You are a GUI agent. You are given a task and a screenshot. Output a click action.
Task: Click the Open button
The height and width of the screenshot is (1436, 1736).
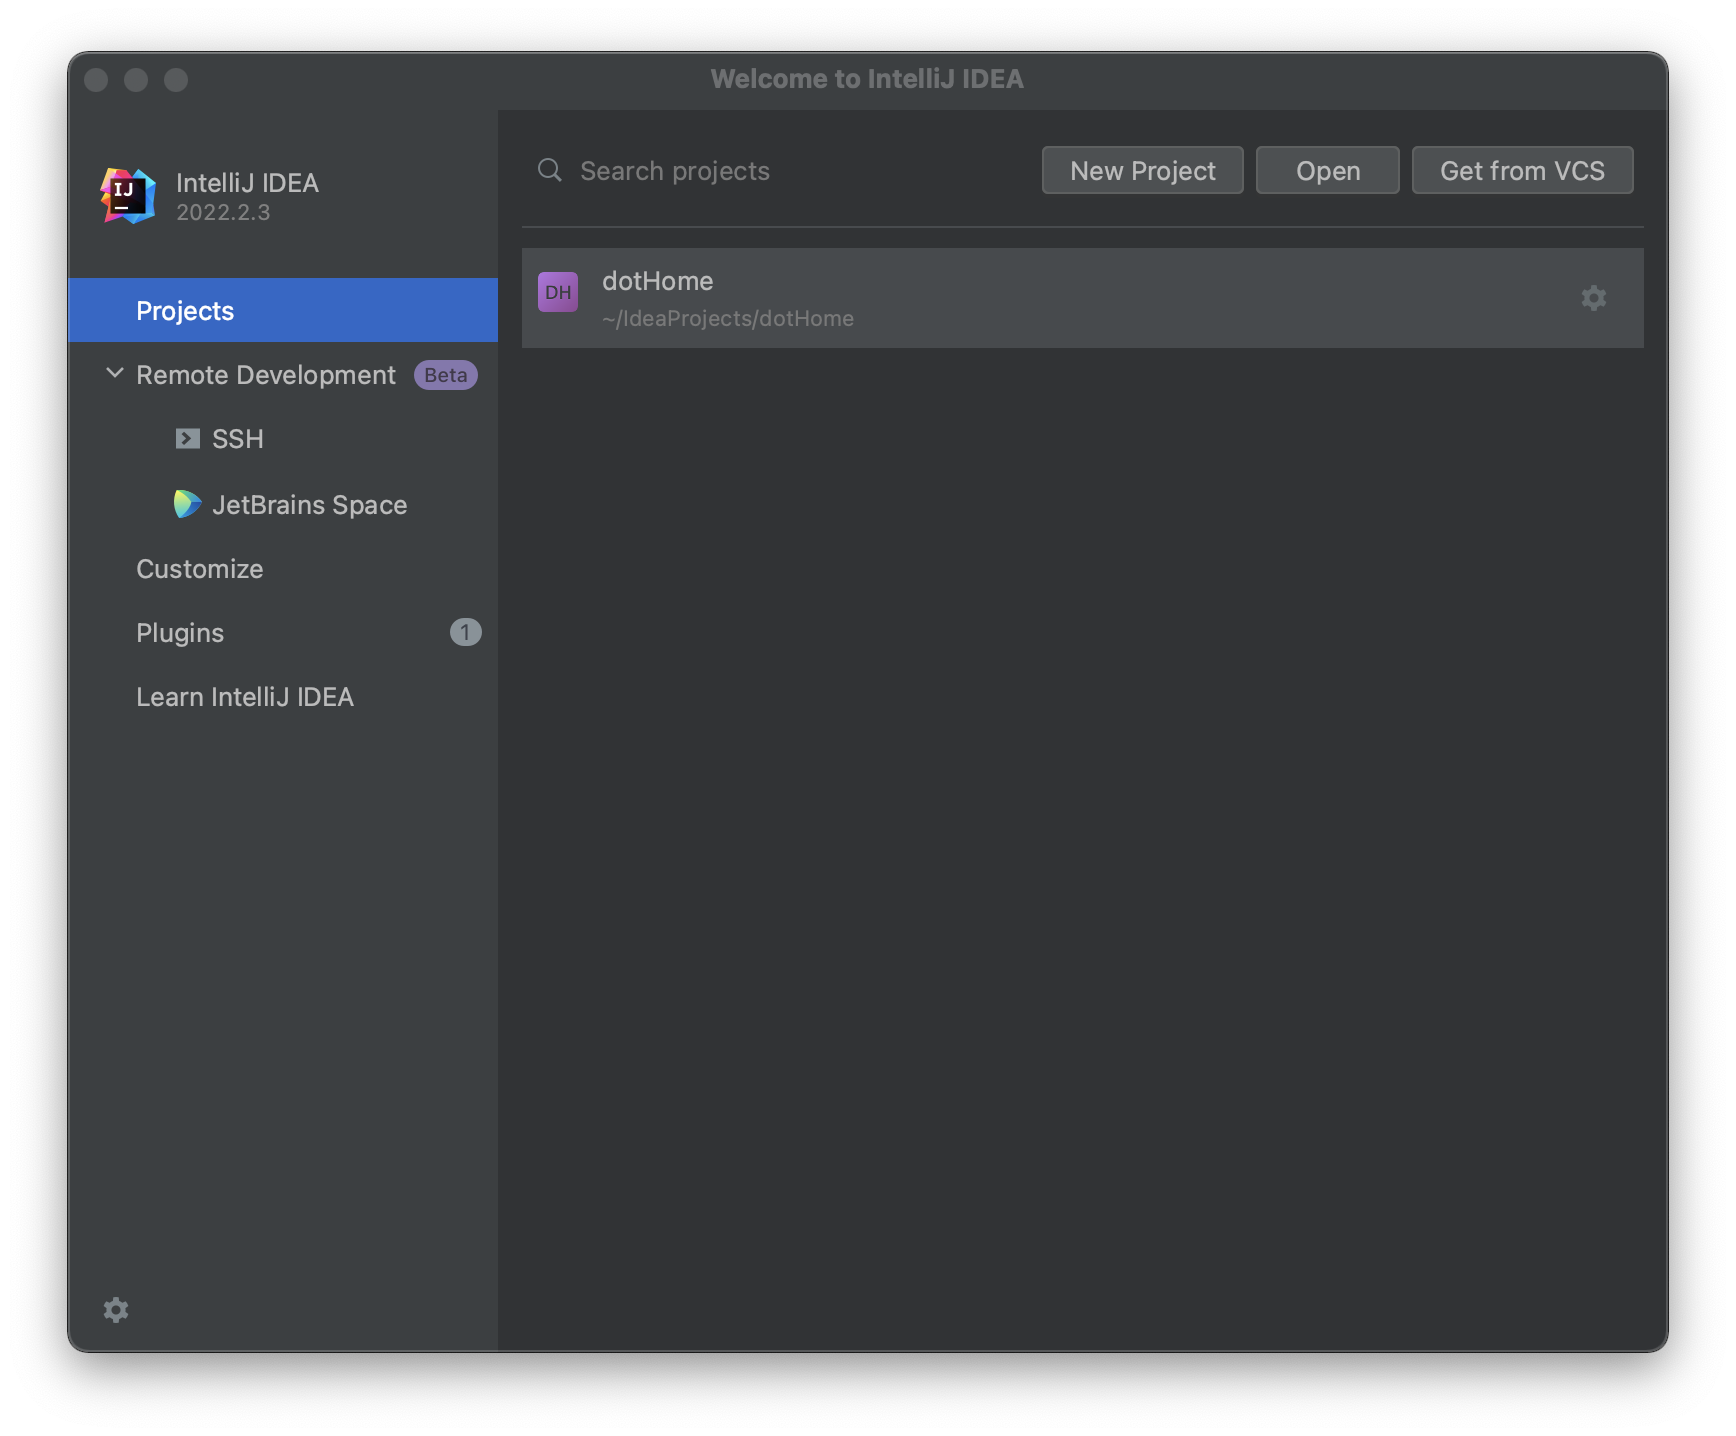tap(1328, 170)
